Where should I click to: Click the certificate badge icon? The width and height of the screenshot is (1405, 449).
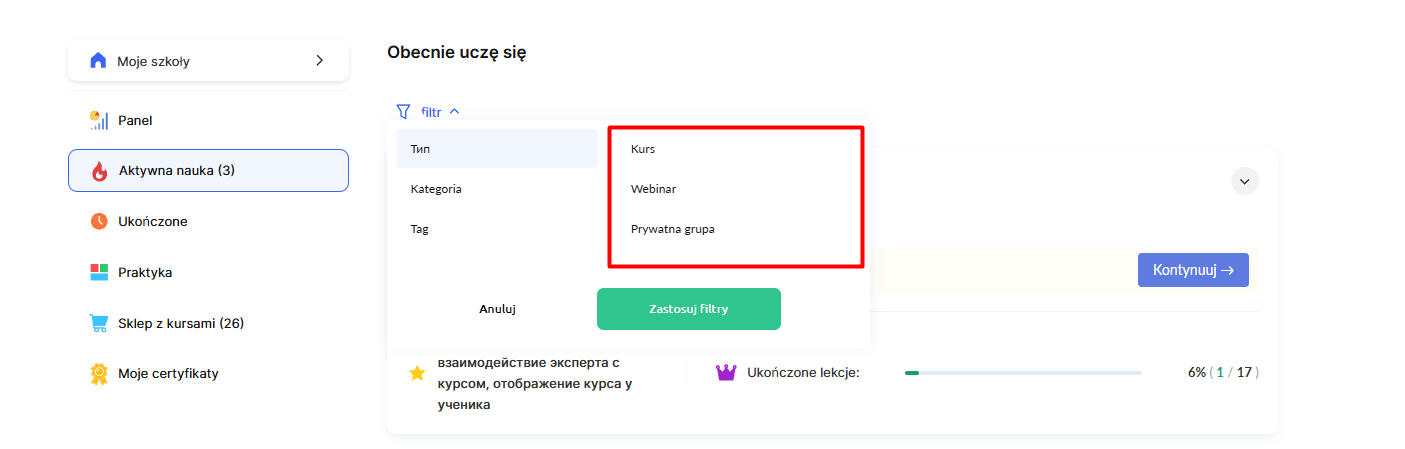99,374
